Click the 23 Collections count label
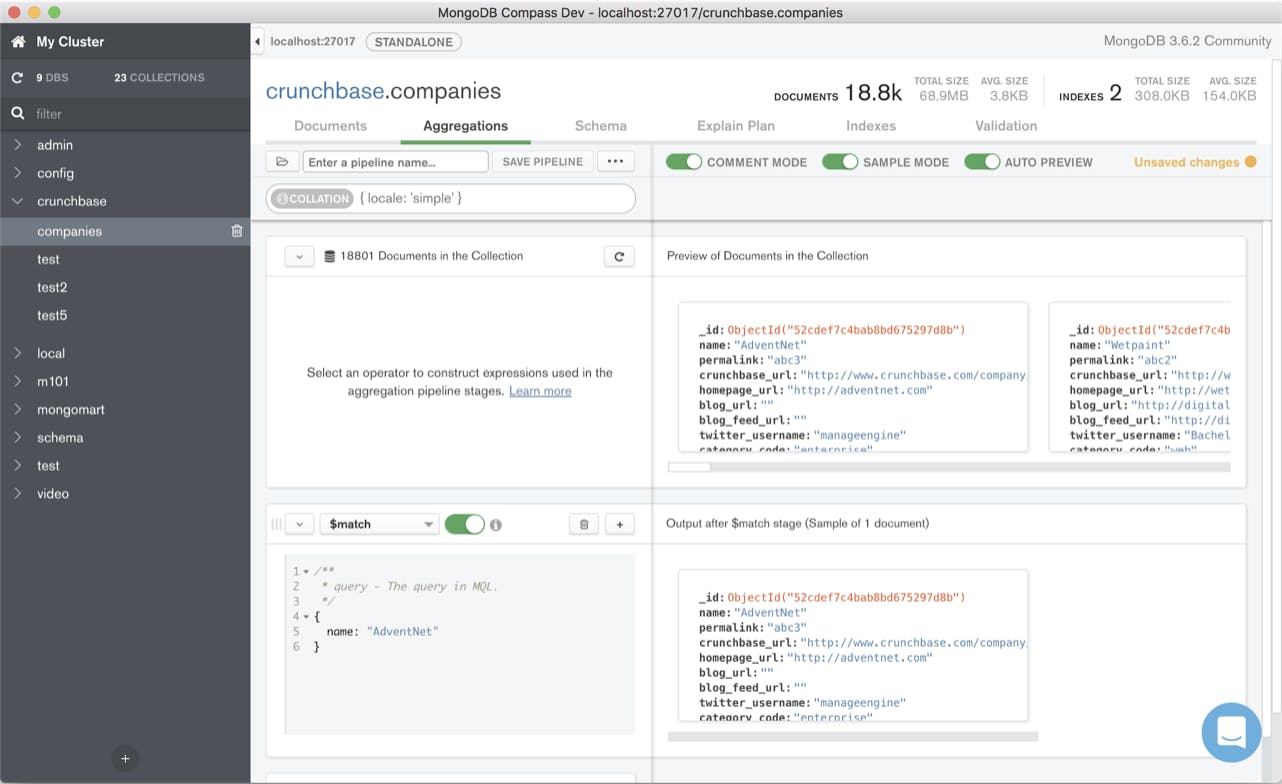This screenshot has height=784, width=1282. [x=159, y=77]
